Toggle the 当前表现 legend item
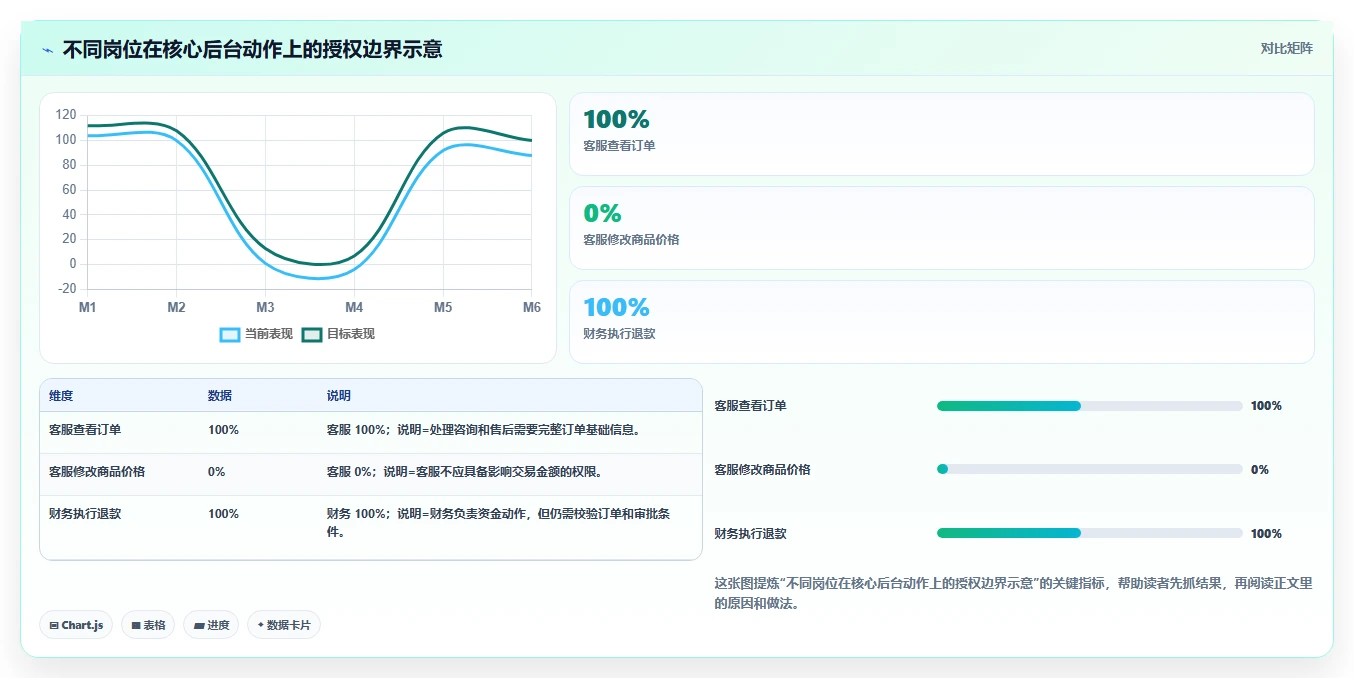The width and height of the screenshot is (1354, 678). click(257, 334)
